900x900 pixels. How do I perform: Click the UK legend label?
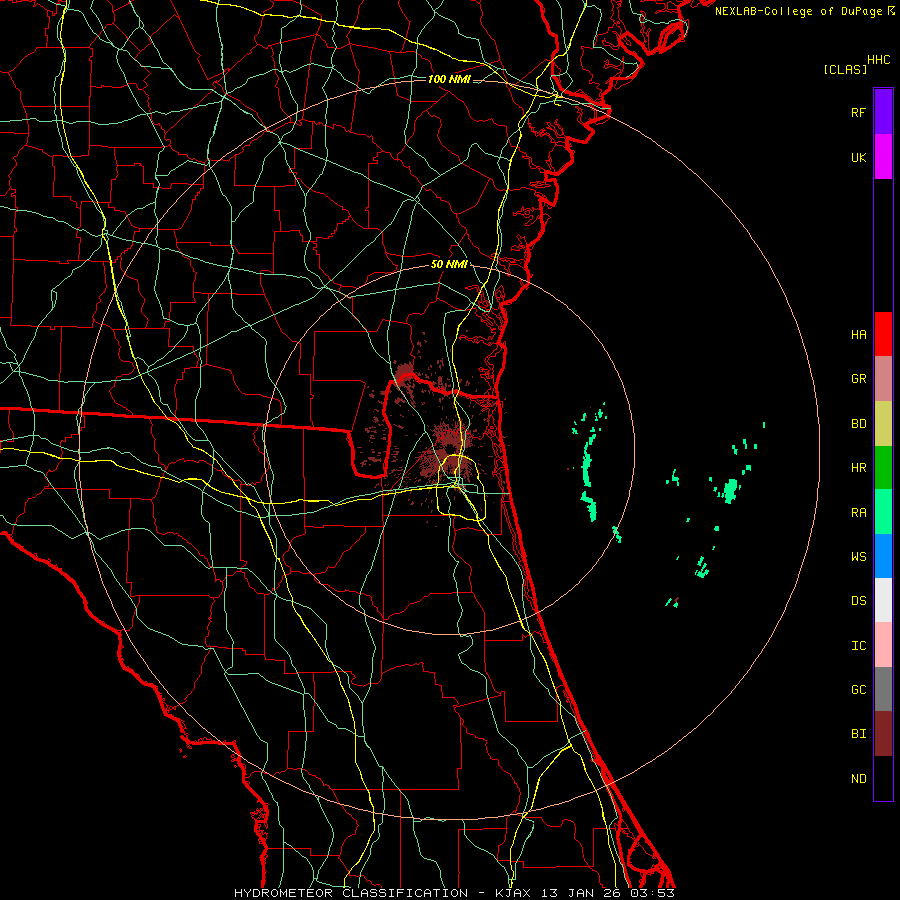click(x=859, y=157)
